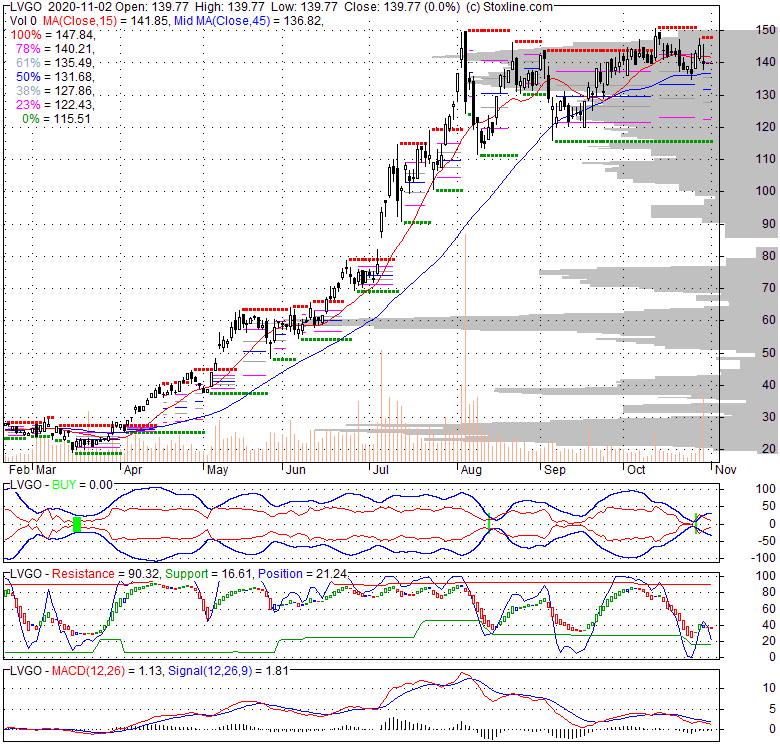Click the Position = 21.24 label

[302, 574]
